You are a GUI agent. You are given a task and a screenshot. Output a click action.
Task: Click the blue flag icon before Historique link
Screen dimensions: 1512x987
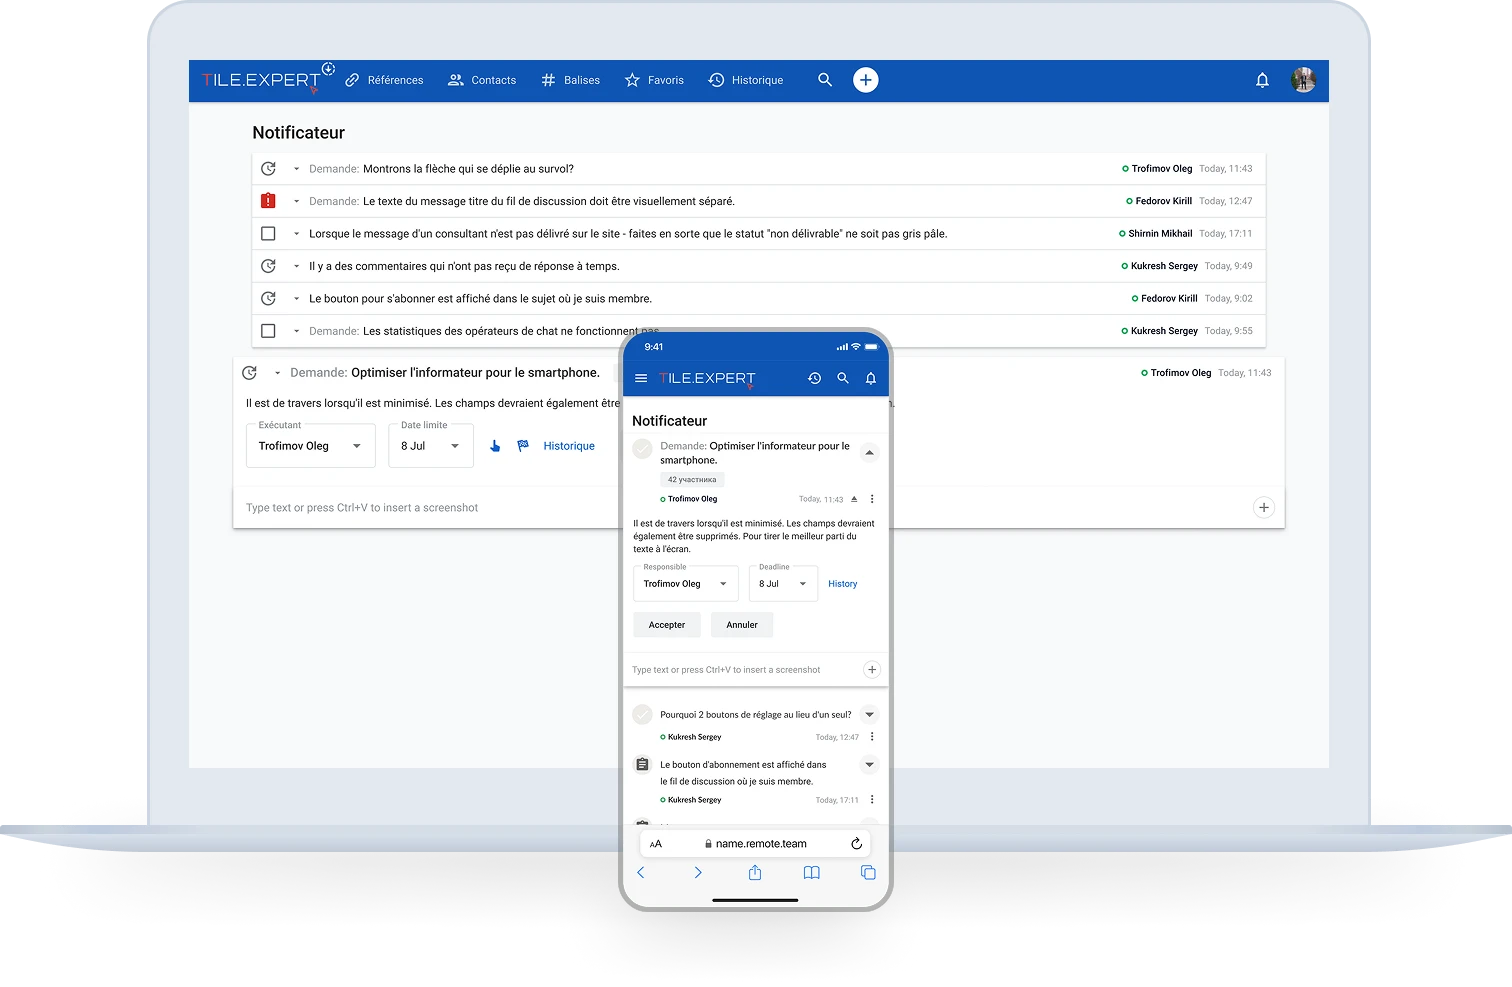coord(523,446)
